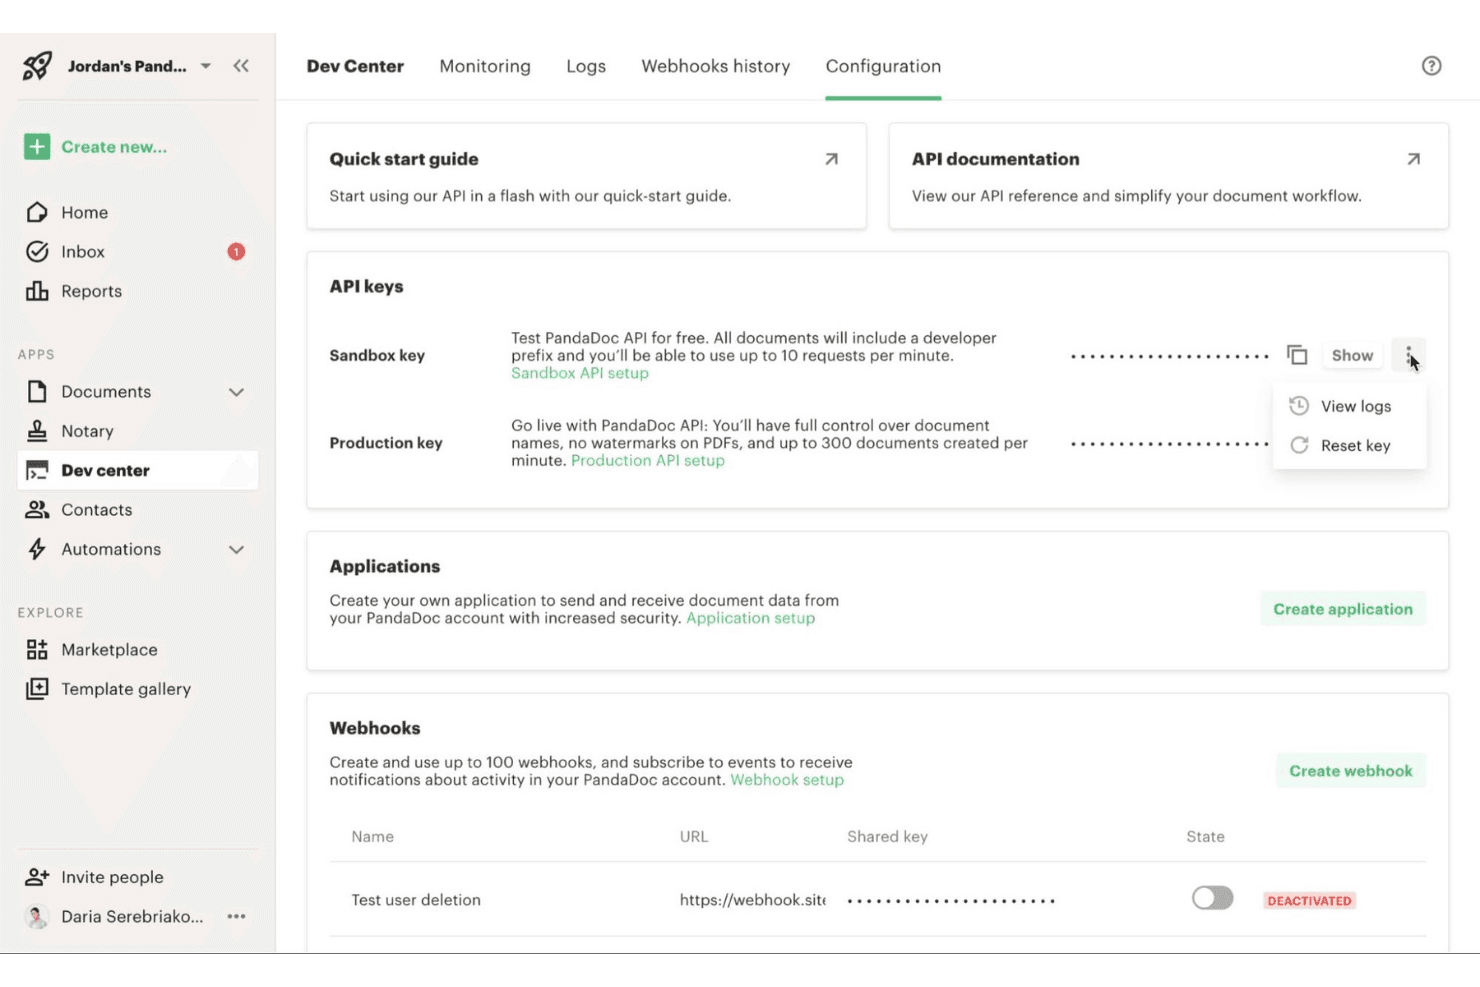Viewport: 1480px width, 987px height.
Task: Expand the Documents section chevron
Action: [x=236, y=392]
